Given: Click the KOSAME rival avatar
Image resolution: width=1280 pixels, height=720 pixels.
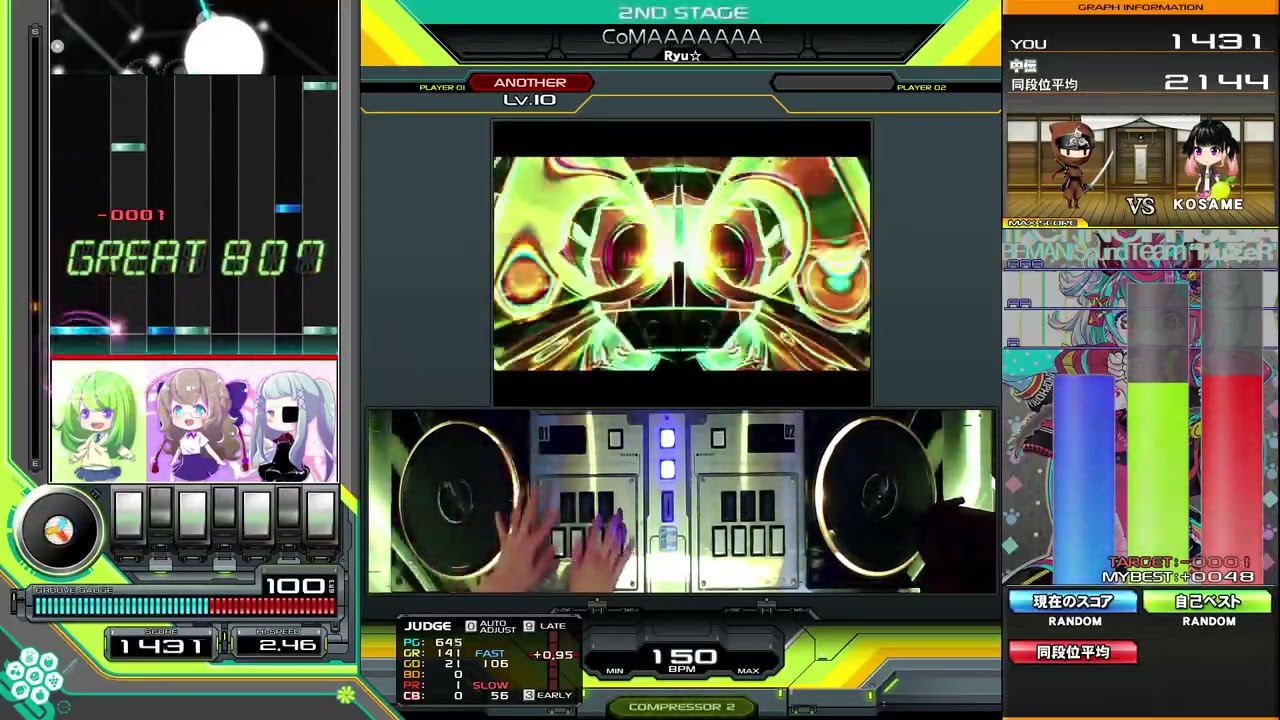Looking at the screenshot, I should [x=1211, y=160].
